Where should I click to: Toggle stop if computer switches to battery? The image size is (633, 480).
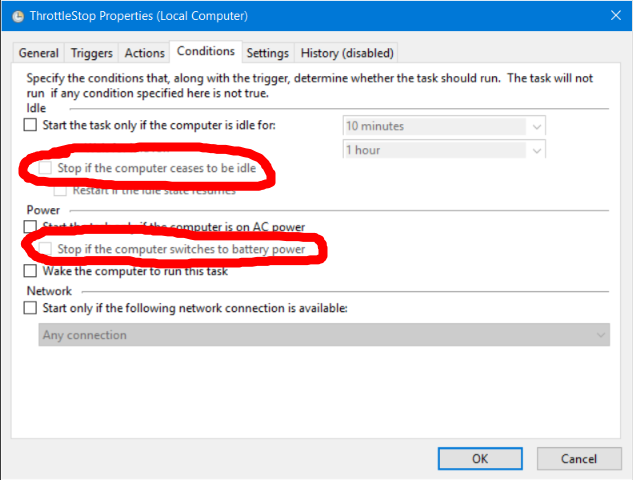point(46,249)
